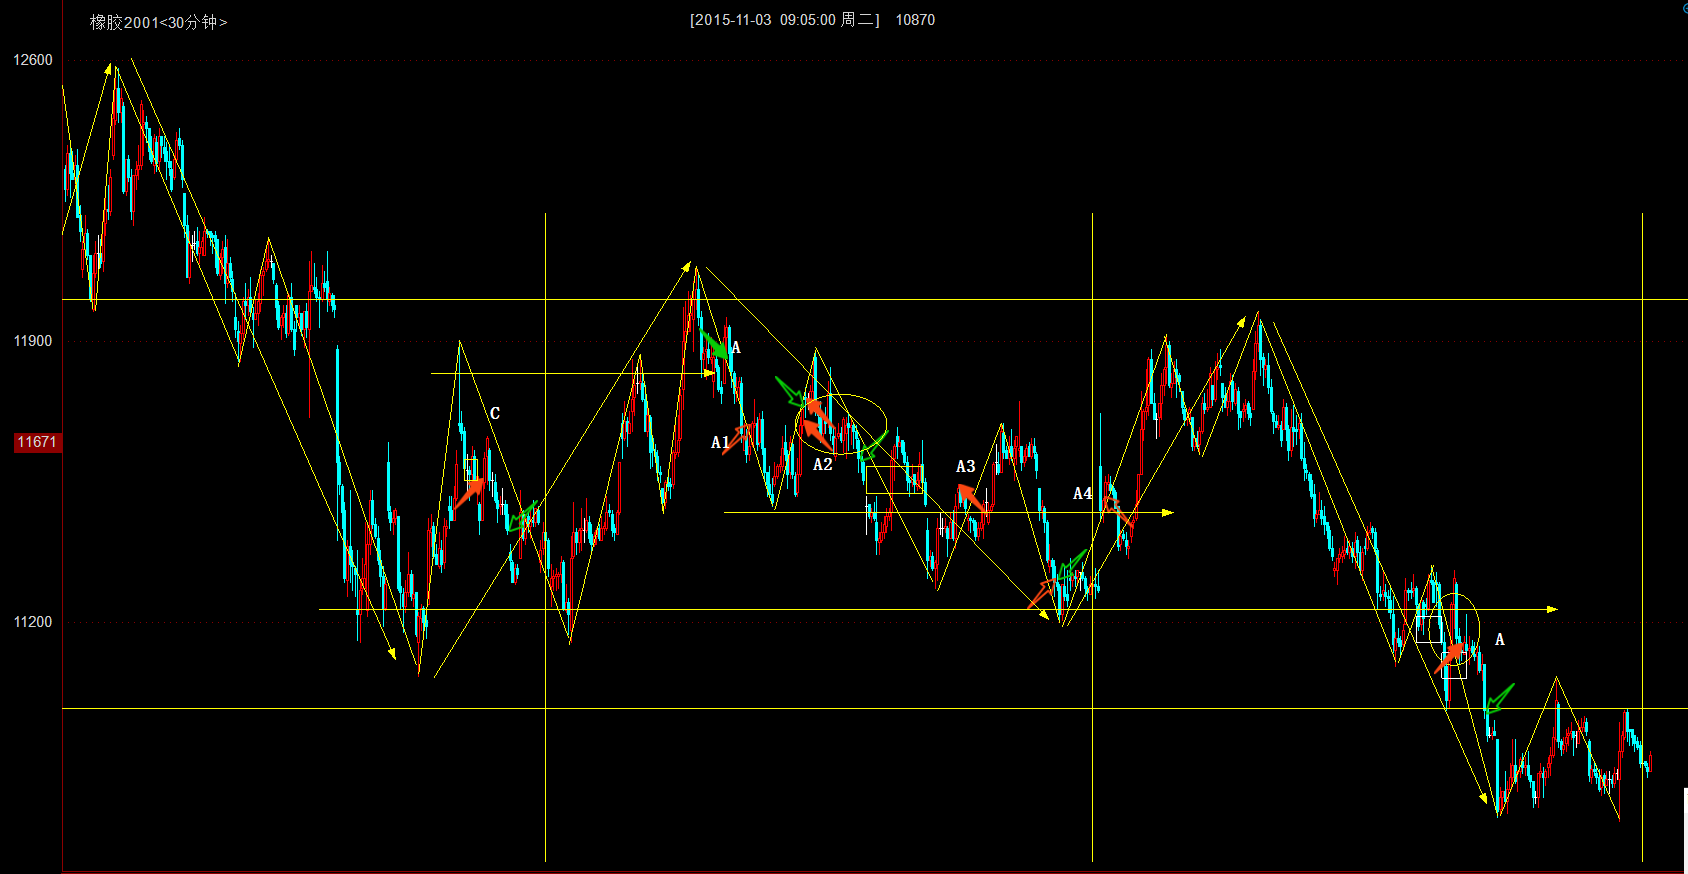Select the A2 text label
Image resolution: width=1688 pixels, height=874 pixels.
point(822,465)
